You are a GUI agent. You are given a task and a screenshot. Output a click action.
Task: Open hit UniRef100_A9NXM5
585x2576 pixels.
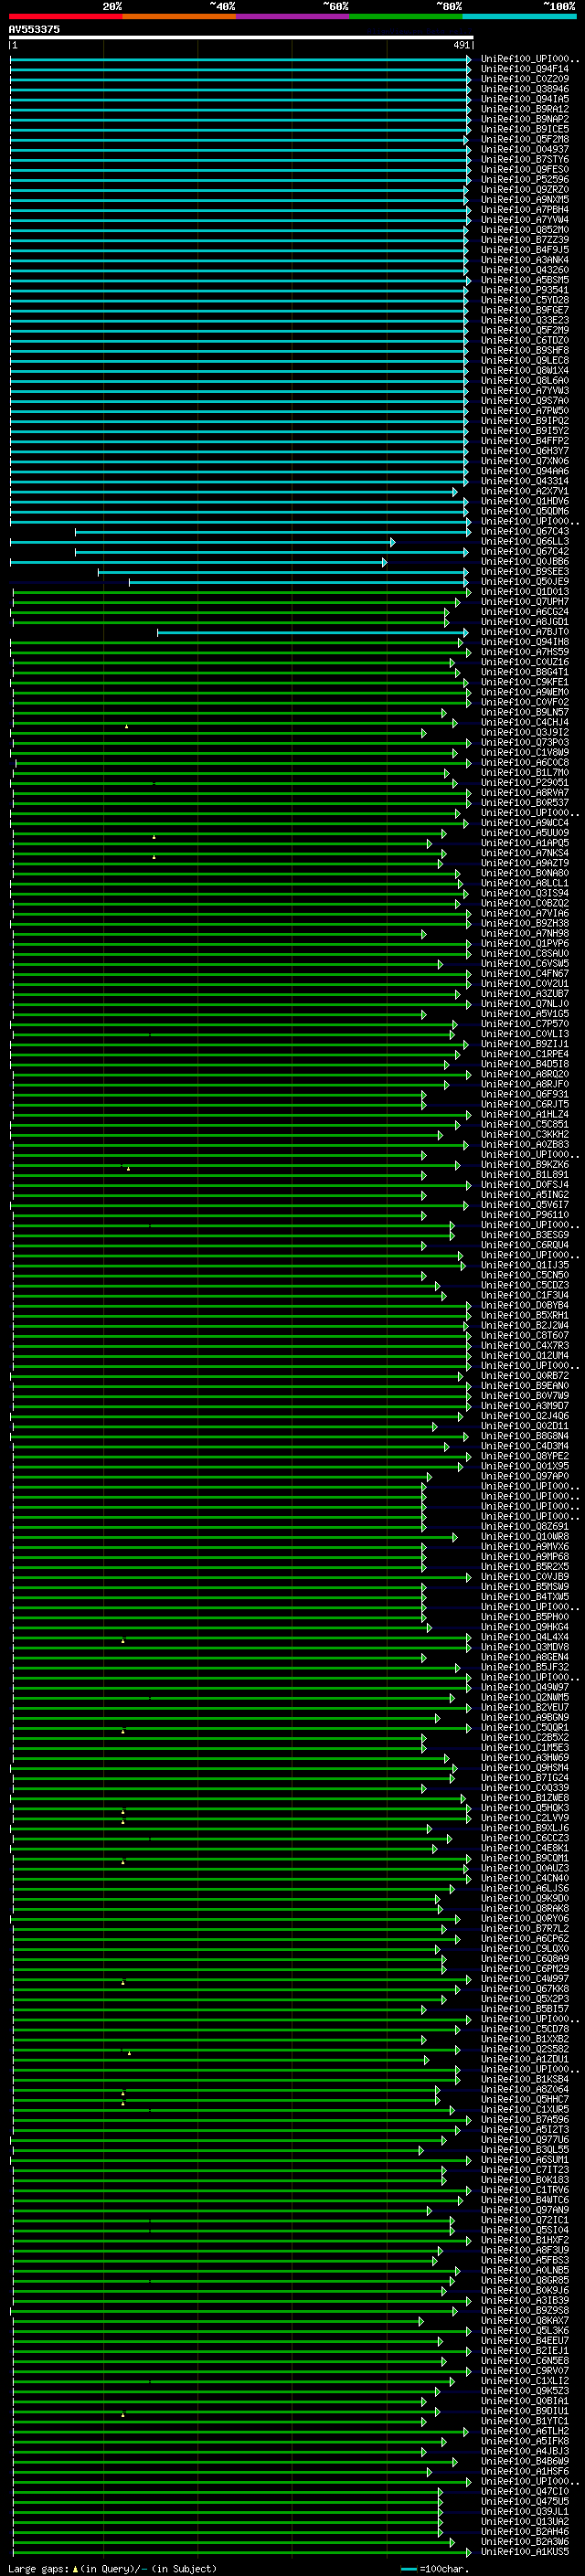(x=524, y=200)
